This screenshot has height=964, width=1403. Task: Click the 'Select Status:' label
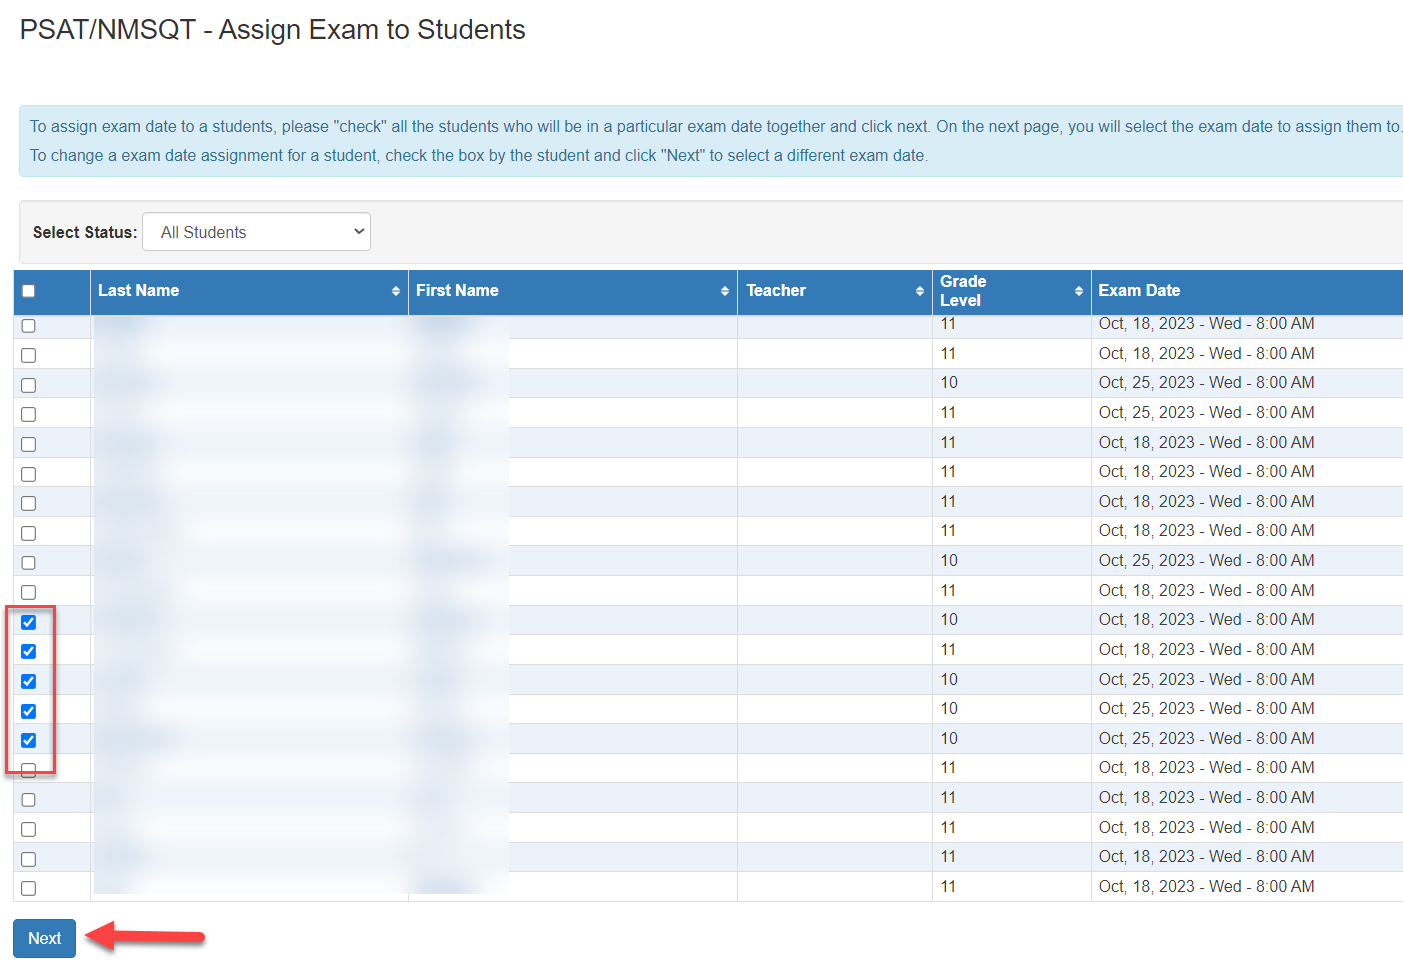(85, 232)
